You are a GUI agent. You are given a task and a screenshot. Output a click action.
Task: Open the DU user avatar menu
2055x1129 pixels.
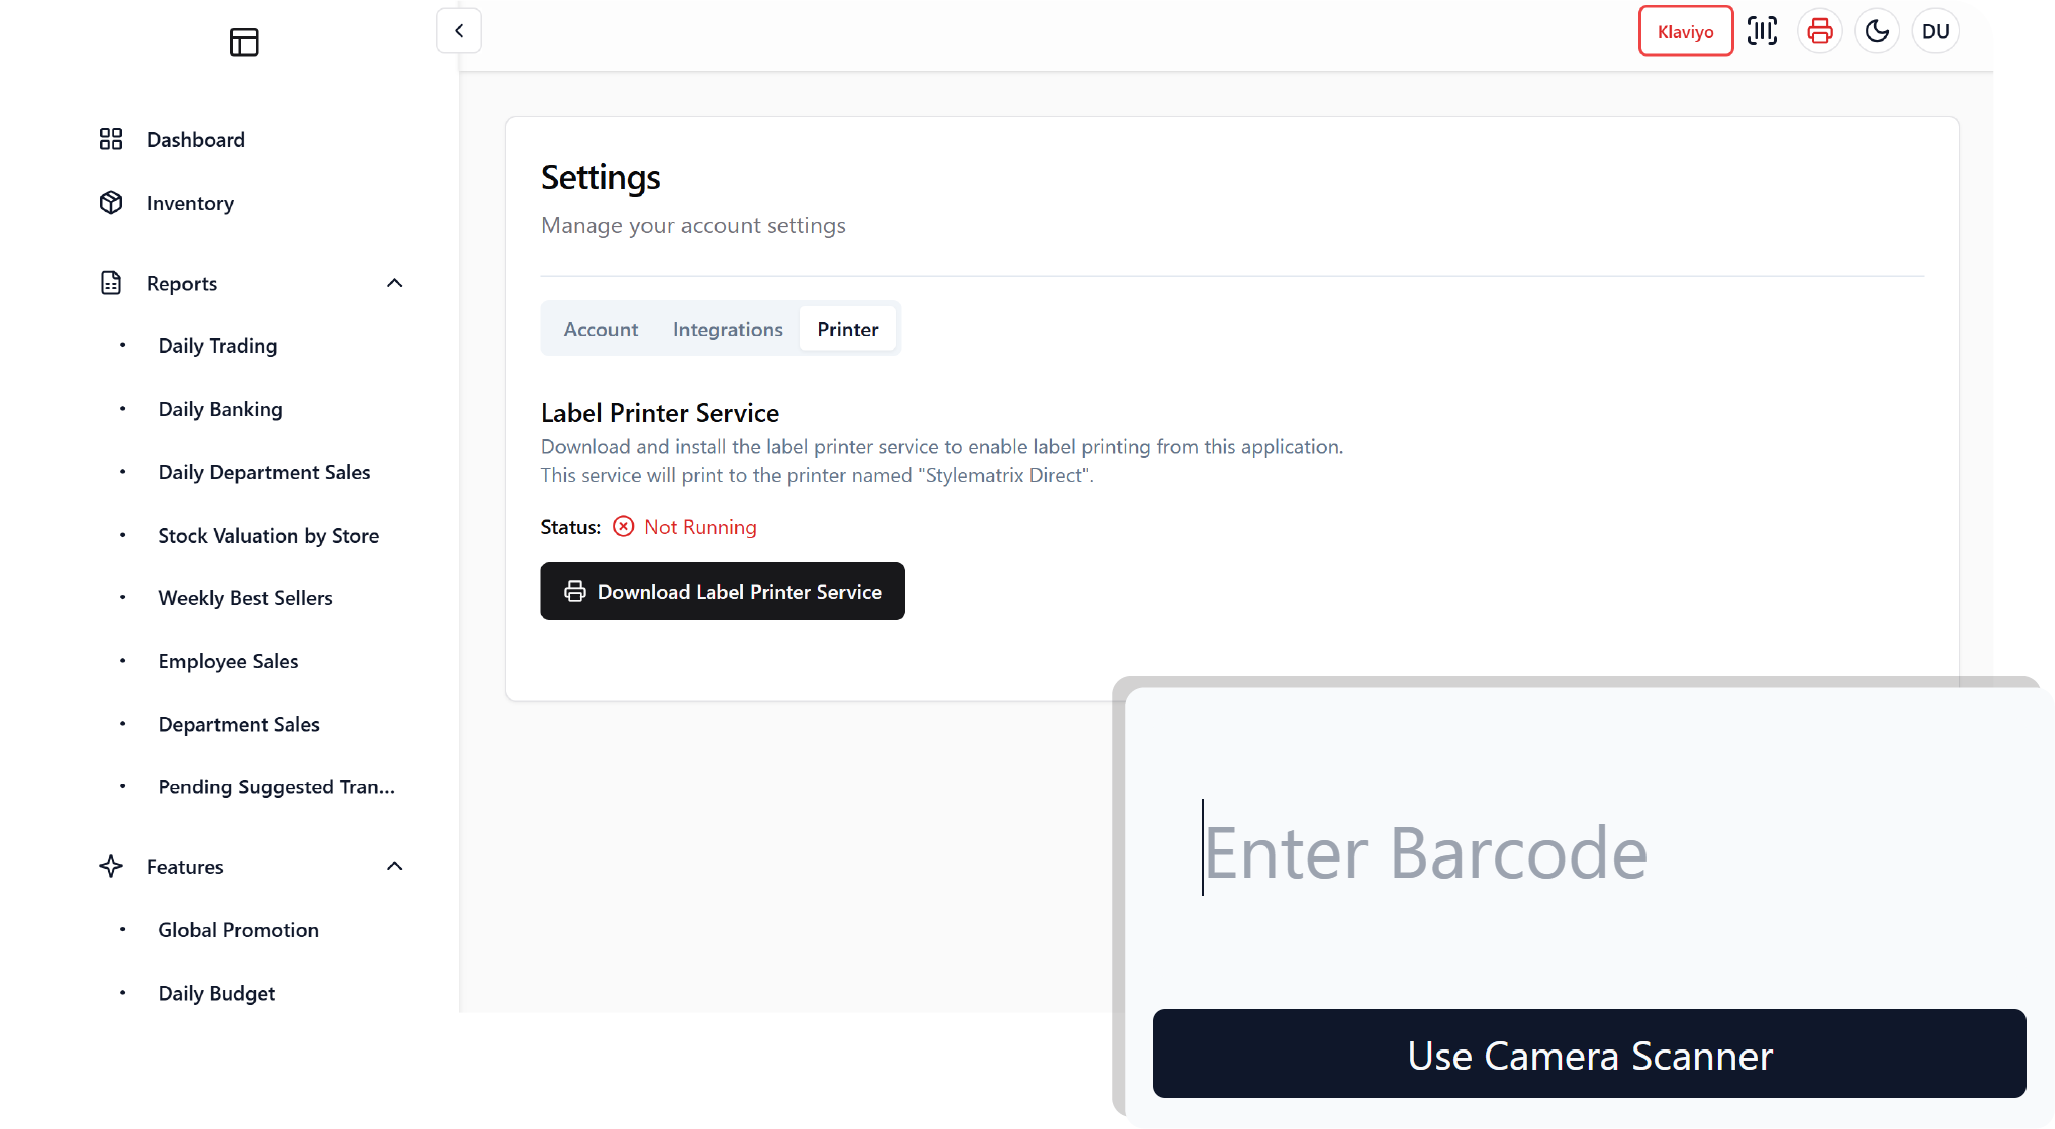[x=1935, y=31]
